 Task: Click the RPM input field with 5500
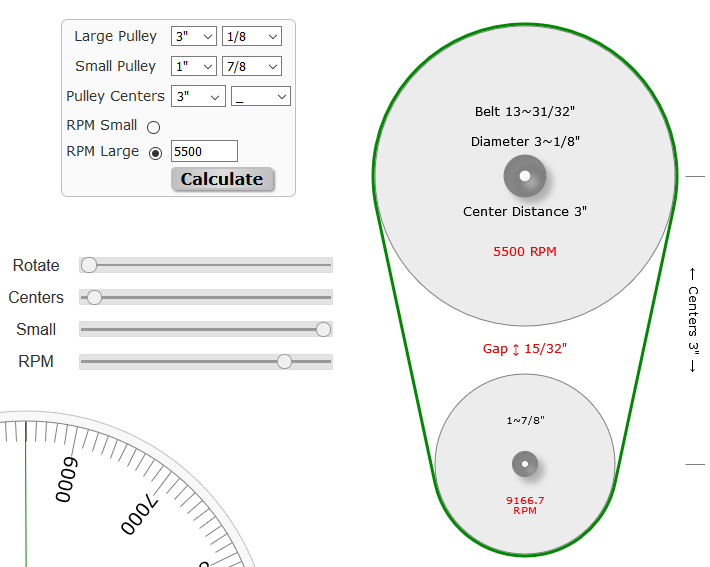click(x=204, y=151)
